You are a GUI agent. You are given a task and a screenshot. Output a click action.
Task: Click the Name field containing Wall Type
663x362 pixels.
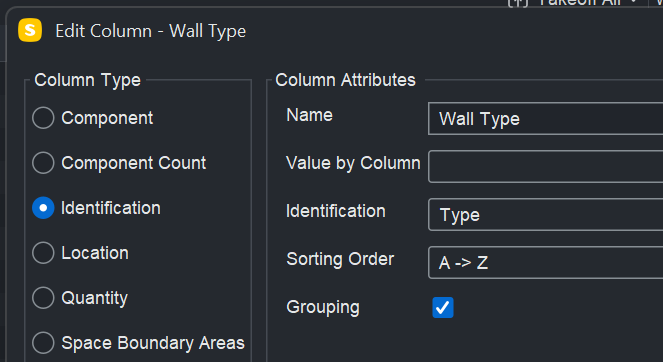[x=545, y=118]
